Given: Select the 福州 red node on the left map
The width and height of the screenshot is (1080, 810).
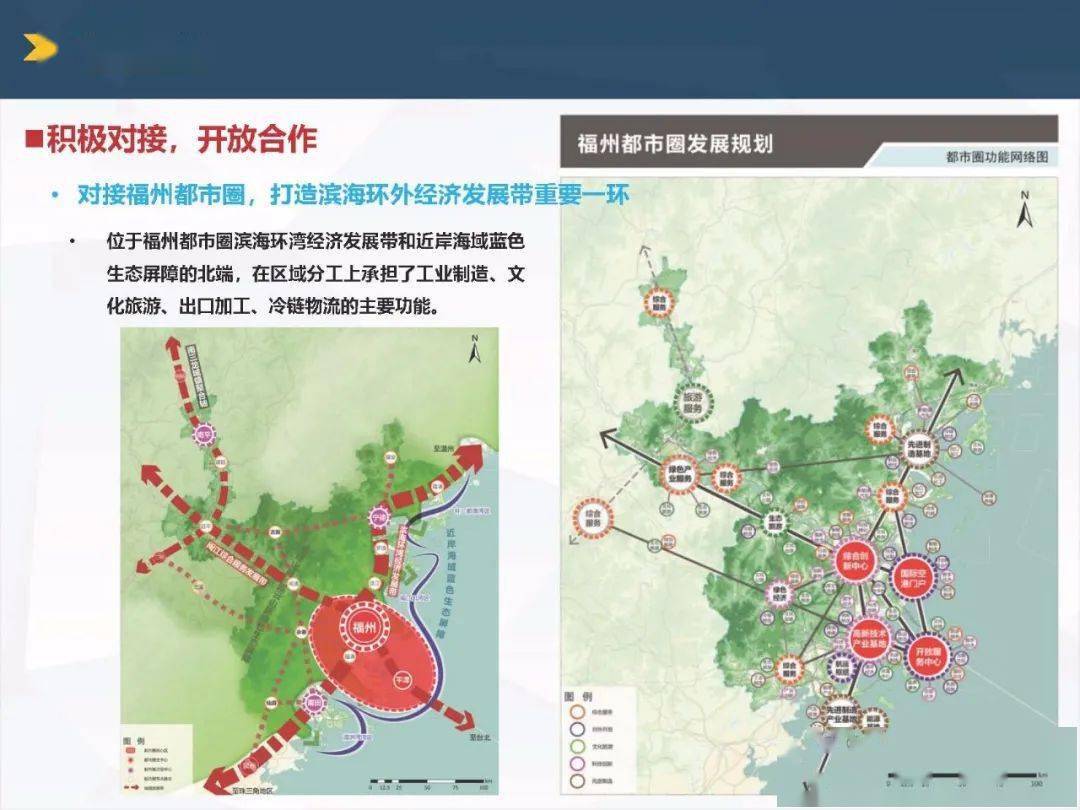Looking at the screenshot, I should tap(364, 625).
